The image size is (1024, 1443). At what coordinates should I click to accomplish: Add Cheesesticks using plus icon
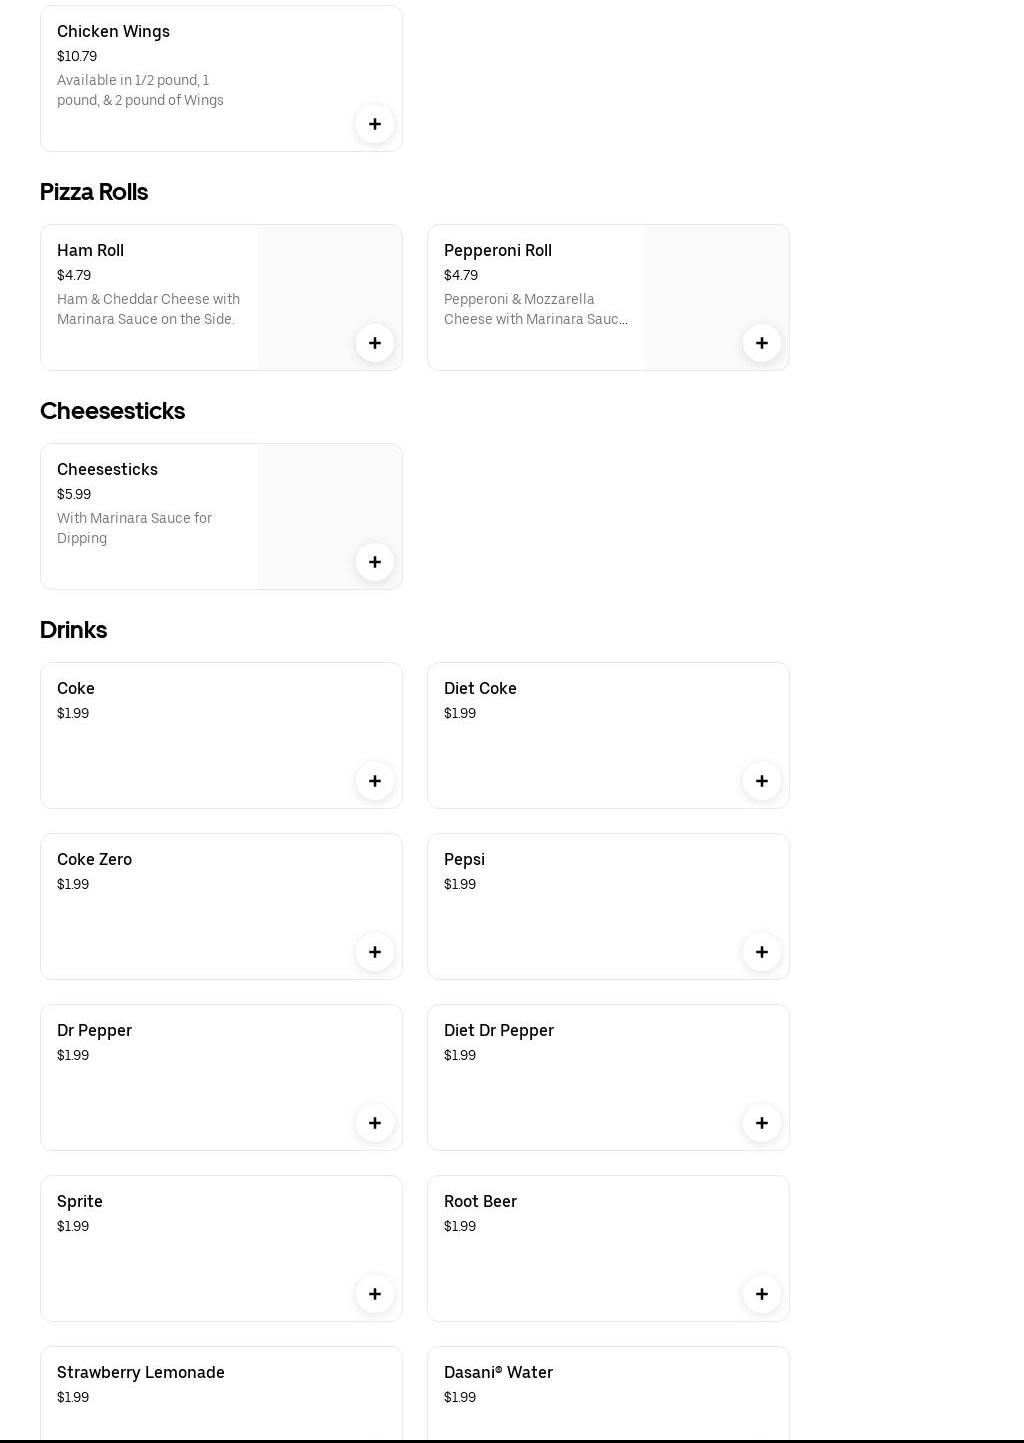[375, 562]
